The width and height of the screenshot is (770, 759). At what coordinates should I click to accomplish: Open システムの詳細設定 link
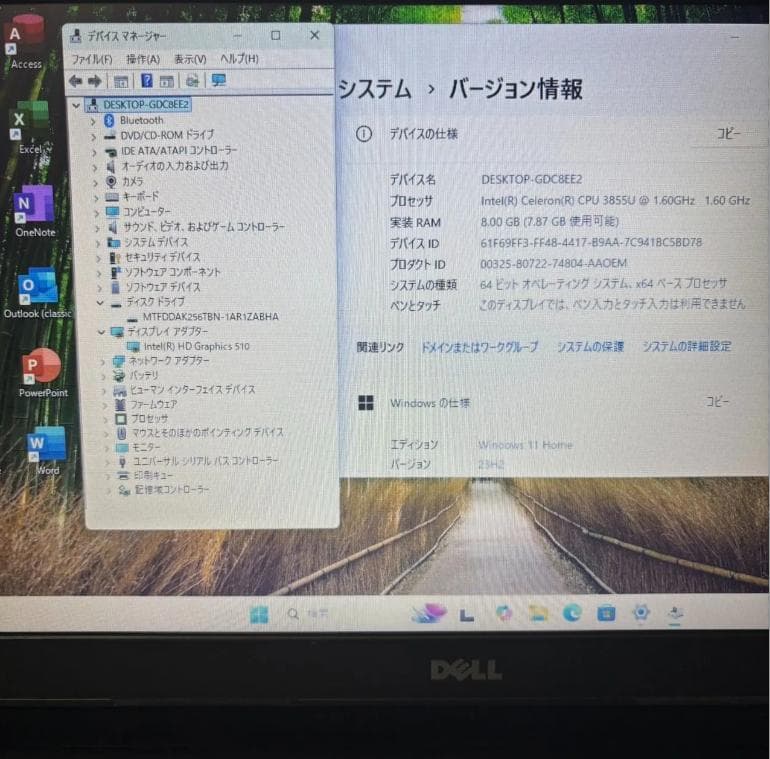[x=687, y=347]
